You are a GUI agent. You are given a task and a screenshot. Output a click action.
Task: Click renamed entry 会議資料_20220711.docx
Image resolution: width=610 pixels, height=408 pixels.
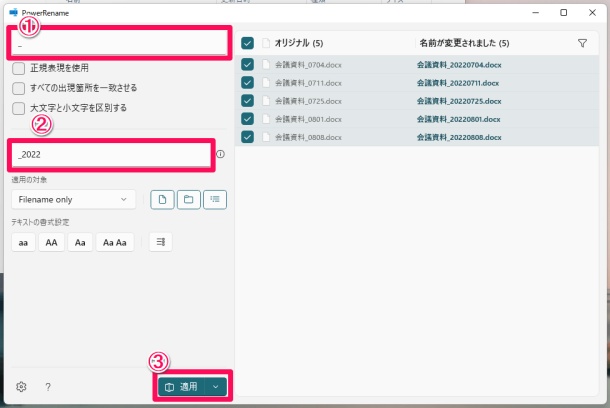coord(458,83)
